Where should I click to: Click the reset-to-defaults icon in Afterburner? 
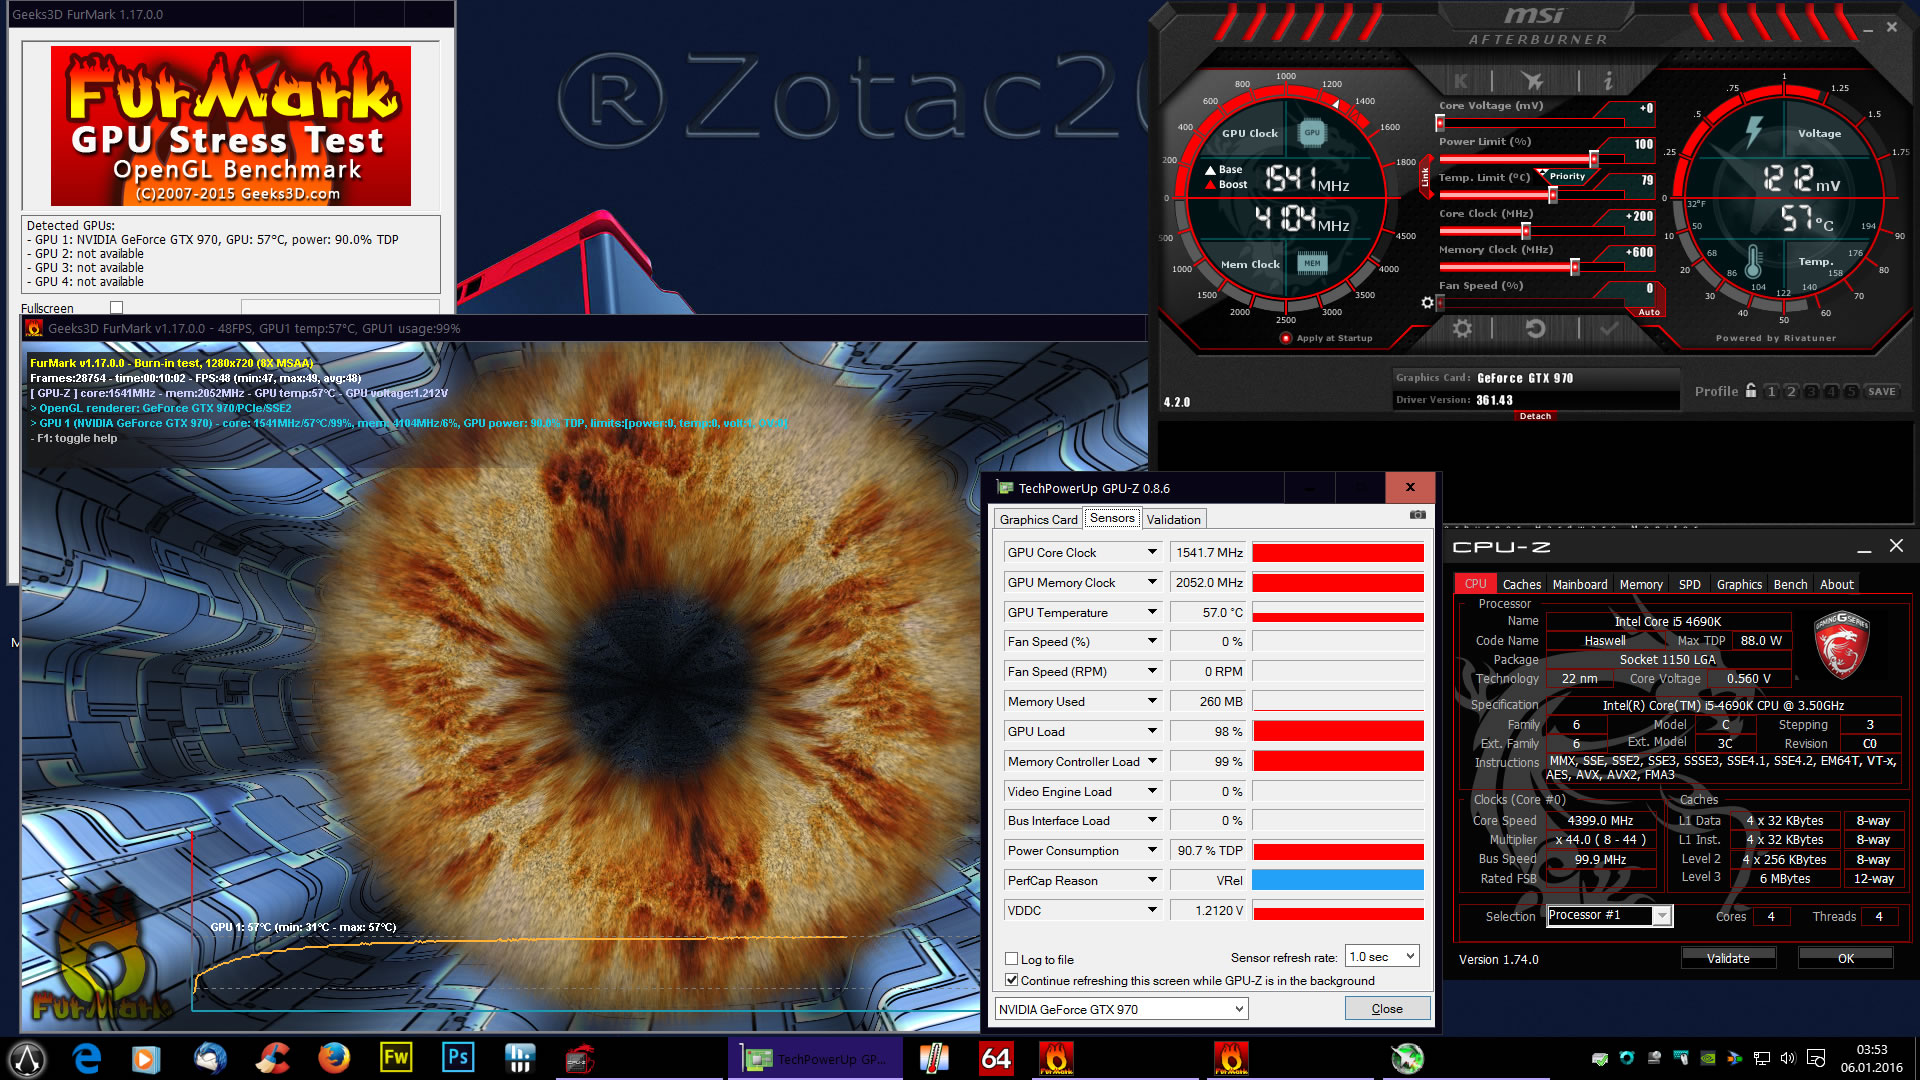click(1535, 329)
